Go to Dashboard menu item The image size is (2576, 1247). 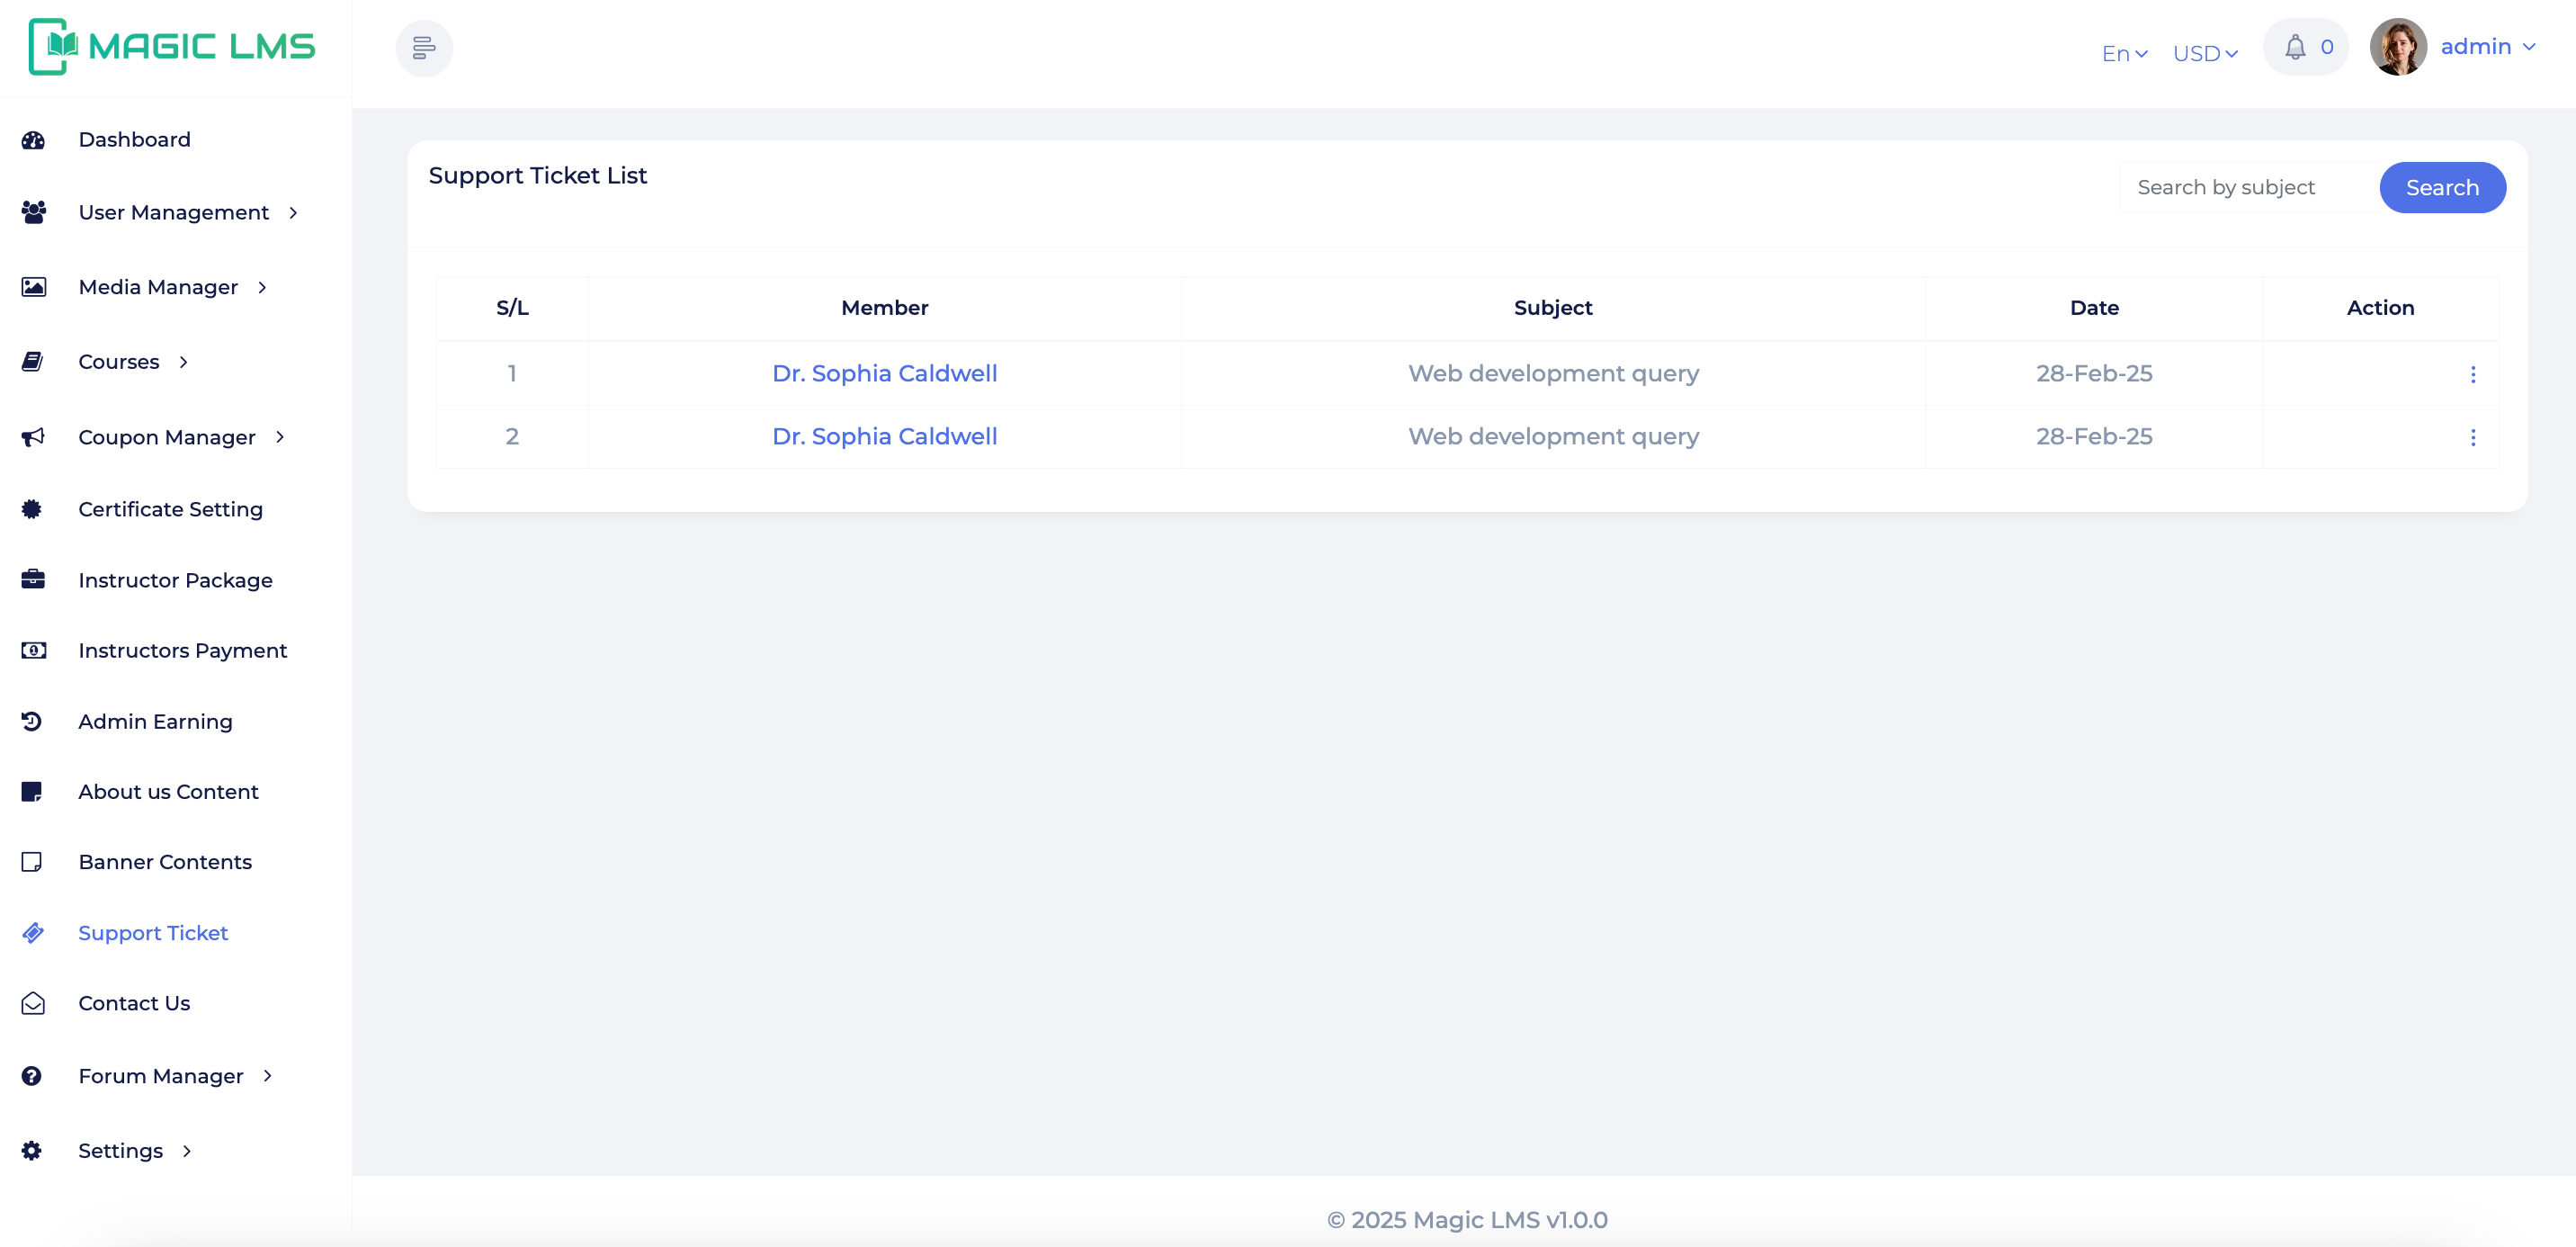[134, 140]
